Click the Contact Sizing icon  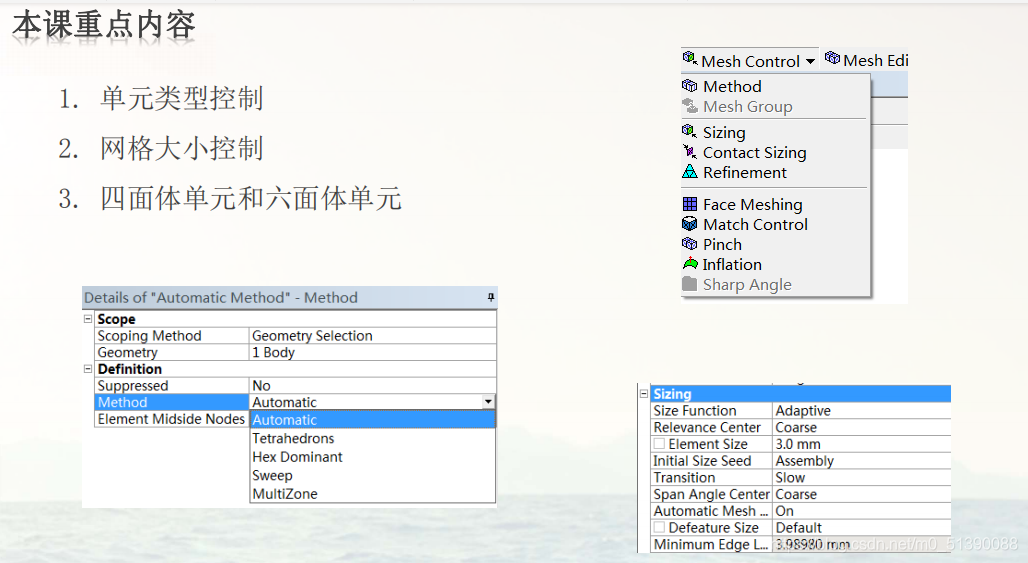tap(690, 152)
